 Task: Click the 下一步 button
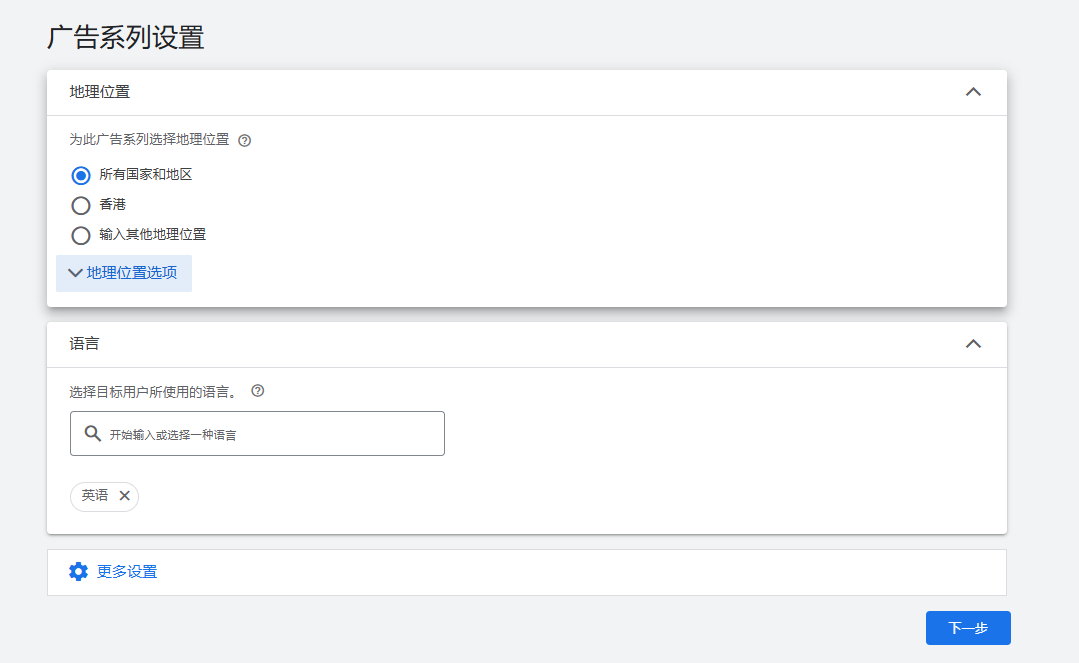(x=968, y=628)
